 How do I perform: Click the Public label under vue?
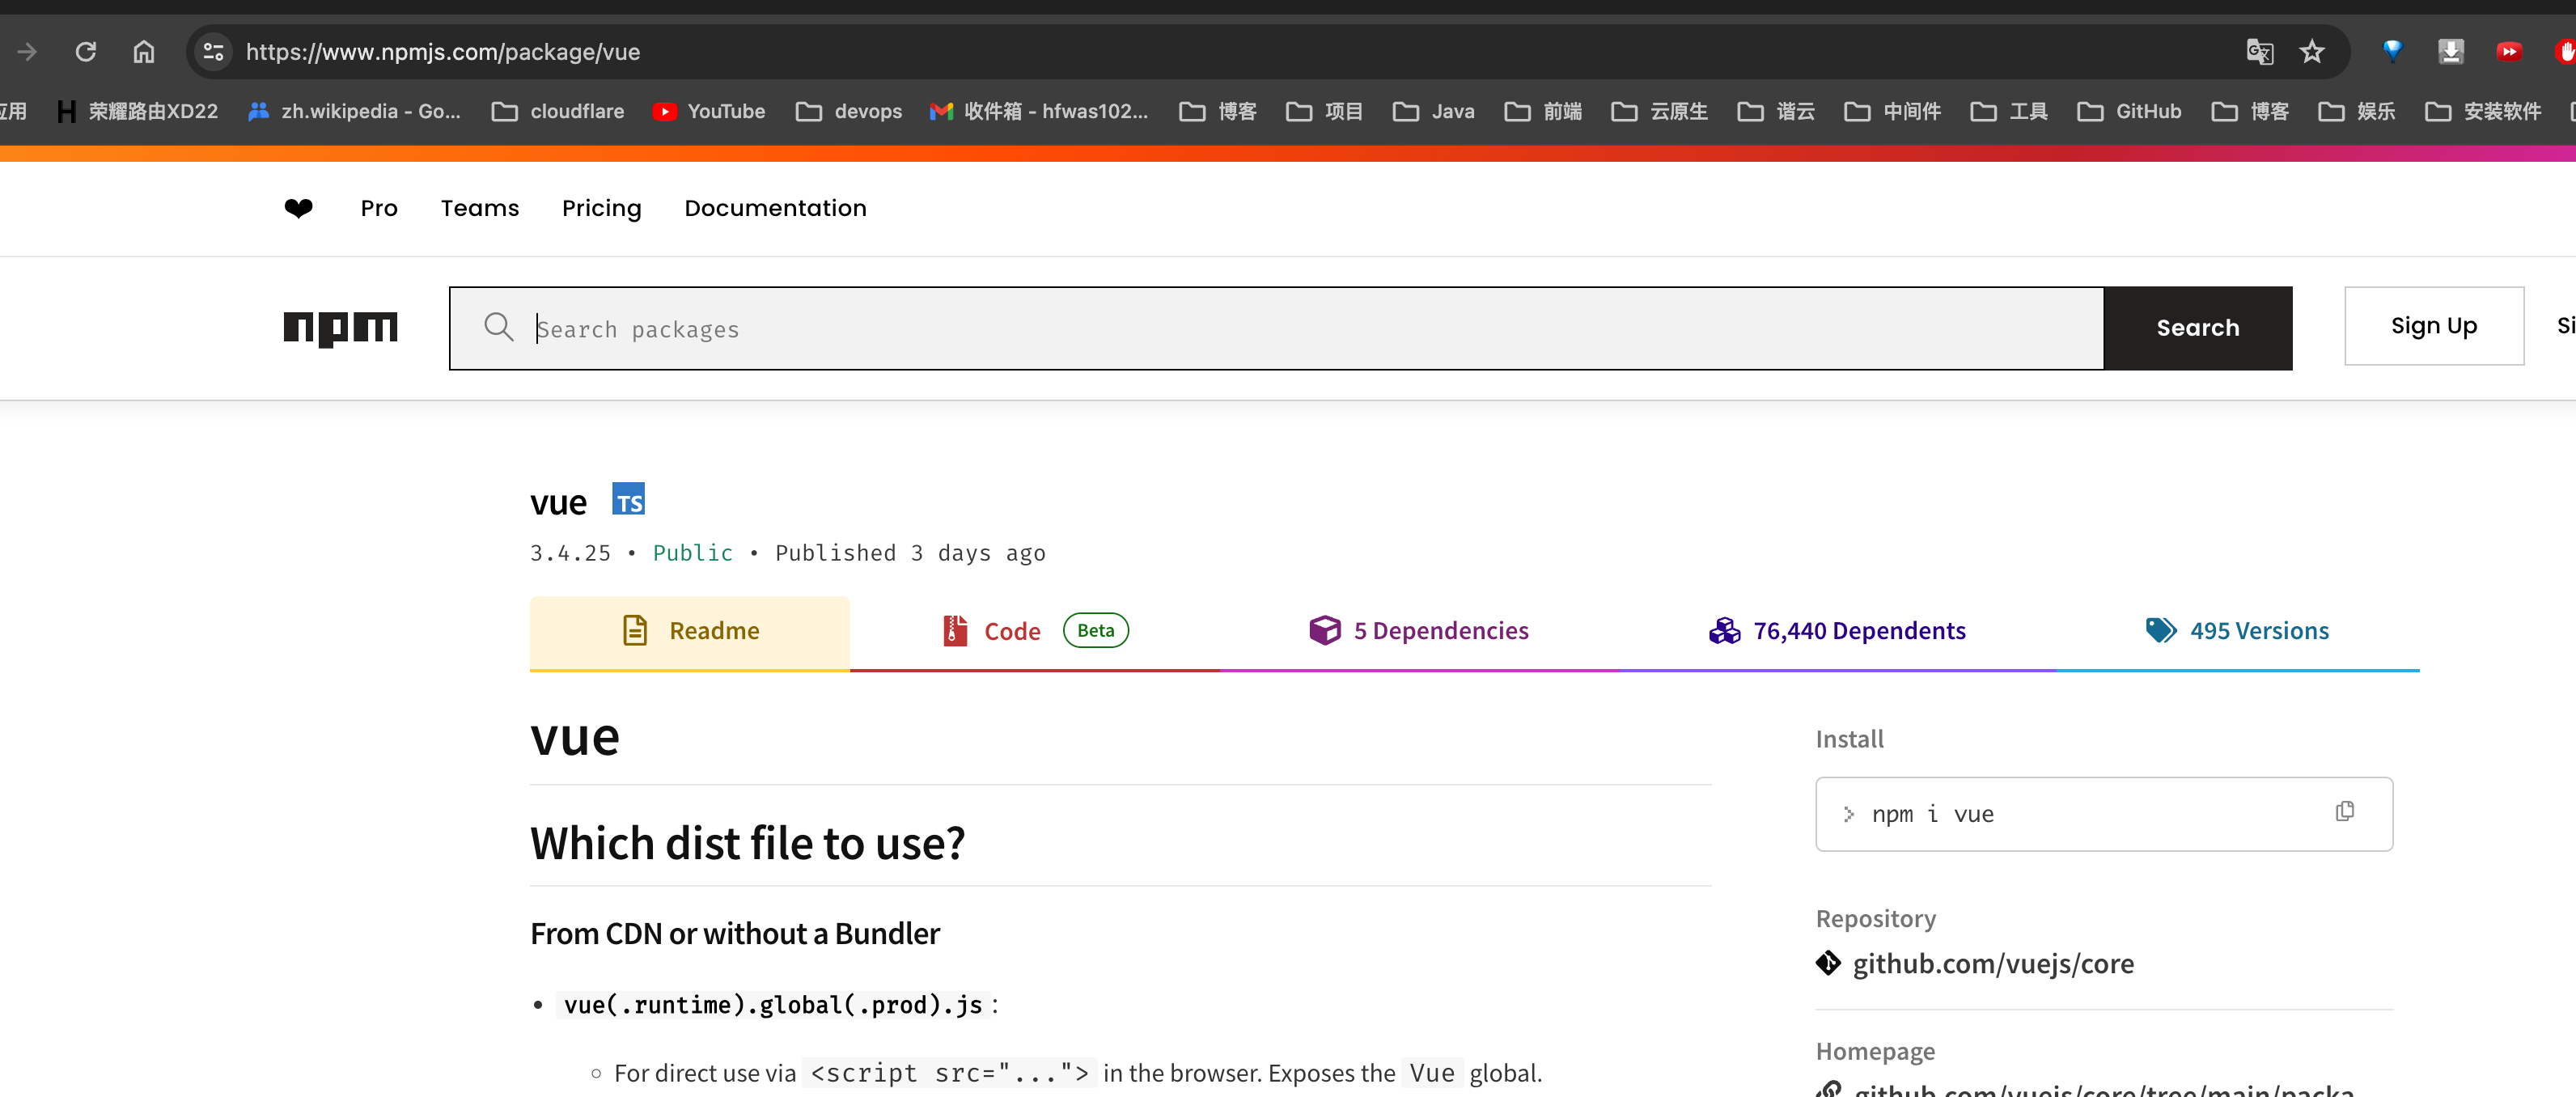(x=692, y=553)
